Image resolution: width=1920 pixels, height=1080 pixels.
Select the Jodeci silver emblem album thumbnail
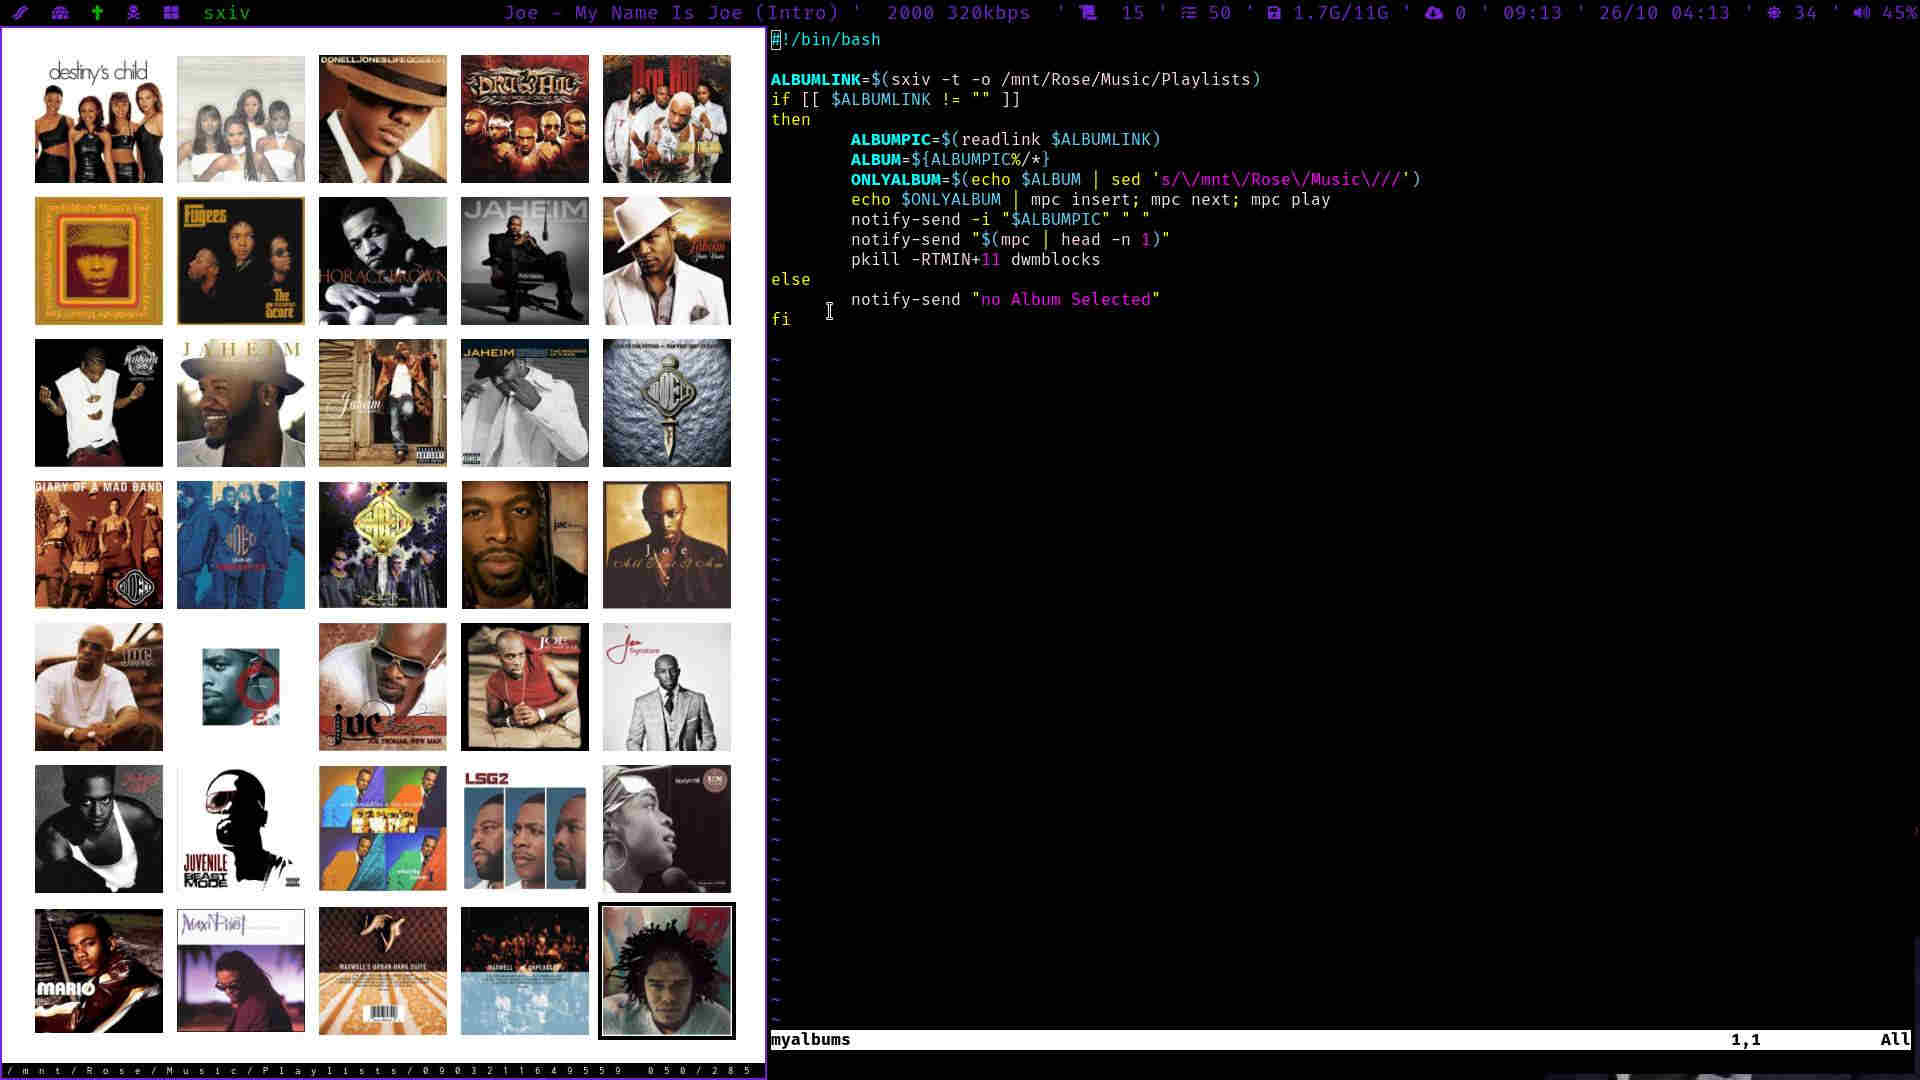click(x=667, y=403)
